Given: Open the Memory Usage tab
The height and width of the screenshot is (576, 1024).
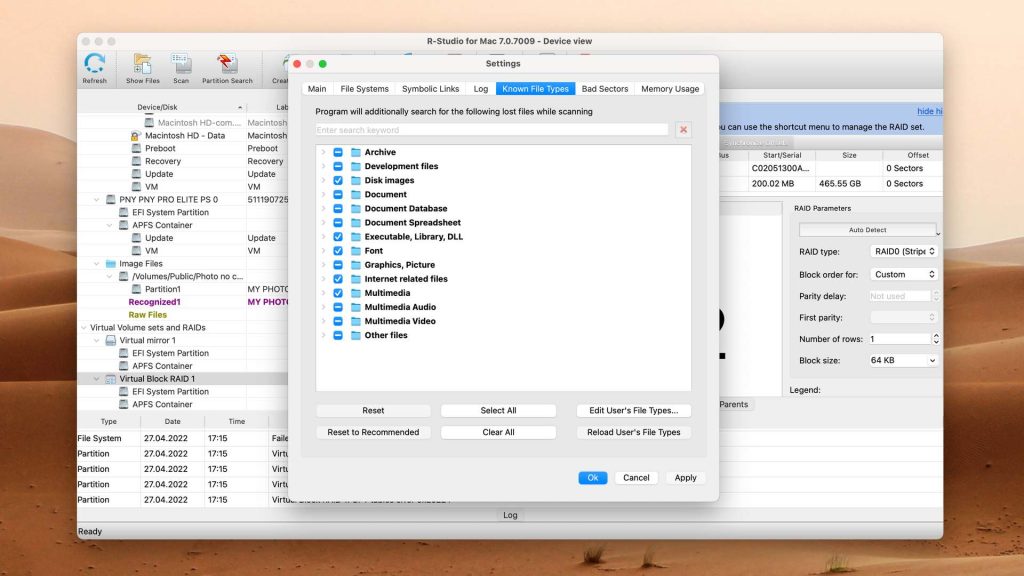Looking at the screenshot, I should 669,88.
